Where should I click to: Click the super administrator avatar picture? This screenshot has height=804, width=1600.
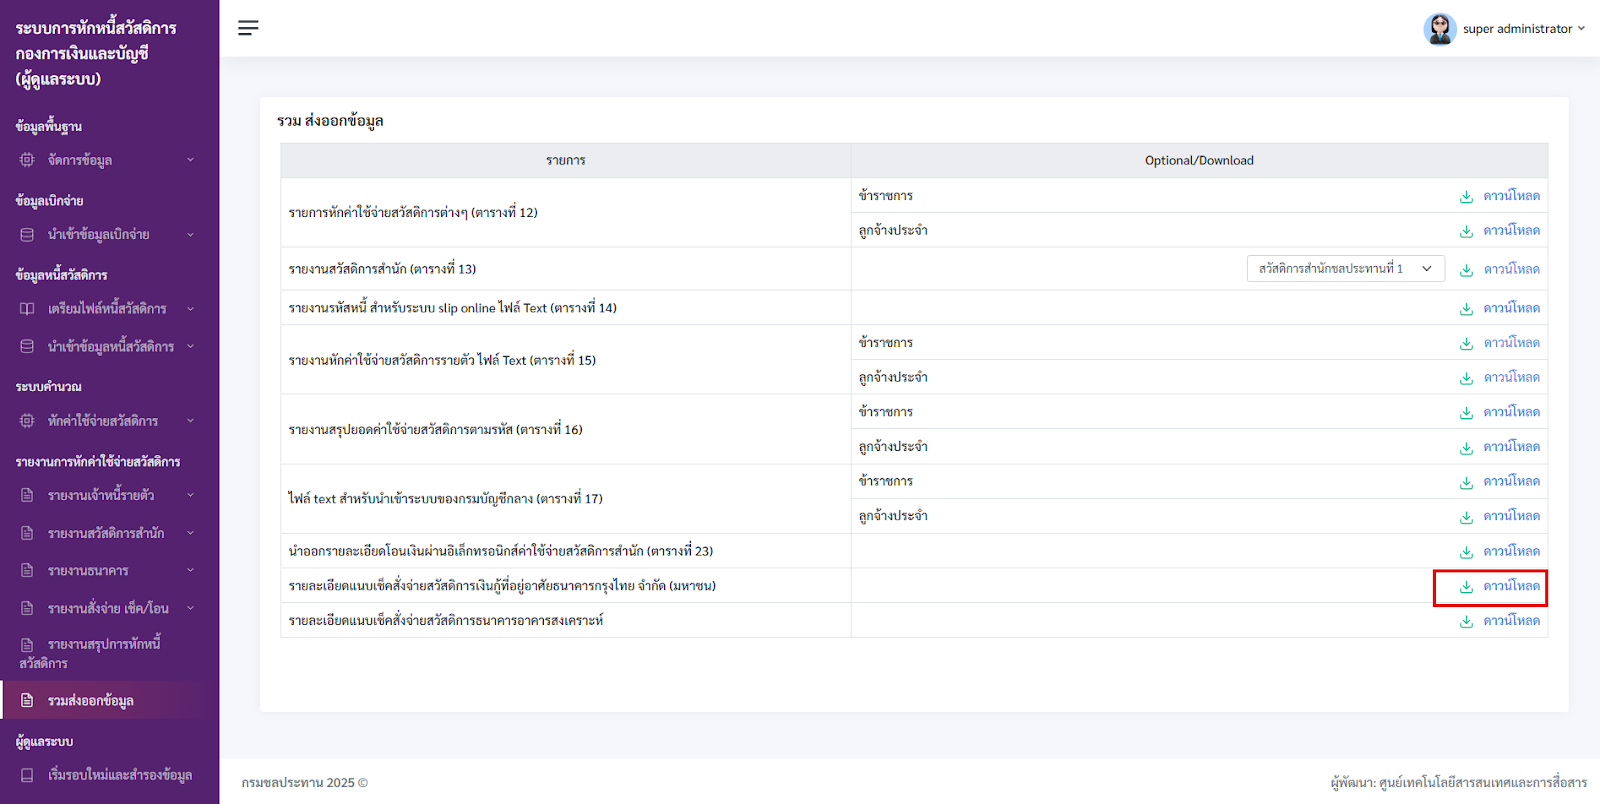pyautogui.click(x=1440, y=29)
